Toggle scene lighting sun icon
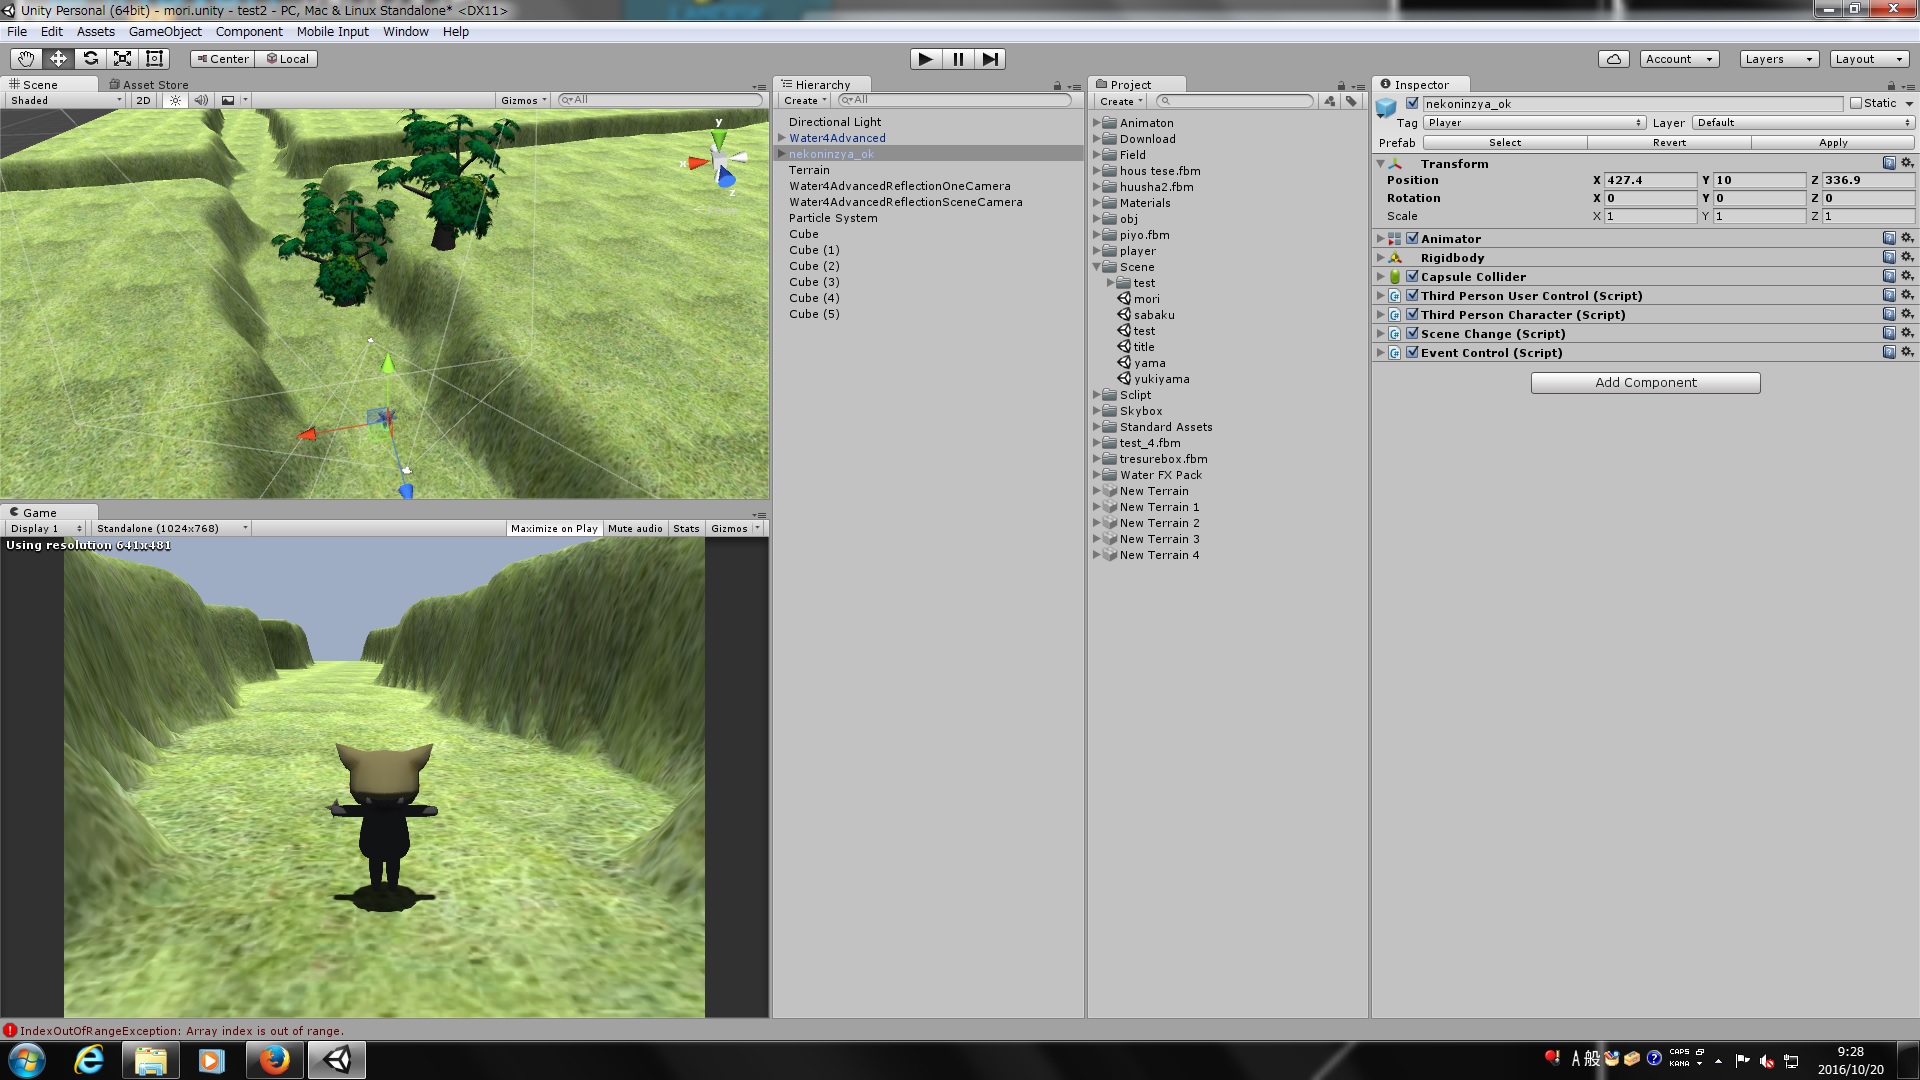1920x1080 pixels. (176, 100)
